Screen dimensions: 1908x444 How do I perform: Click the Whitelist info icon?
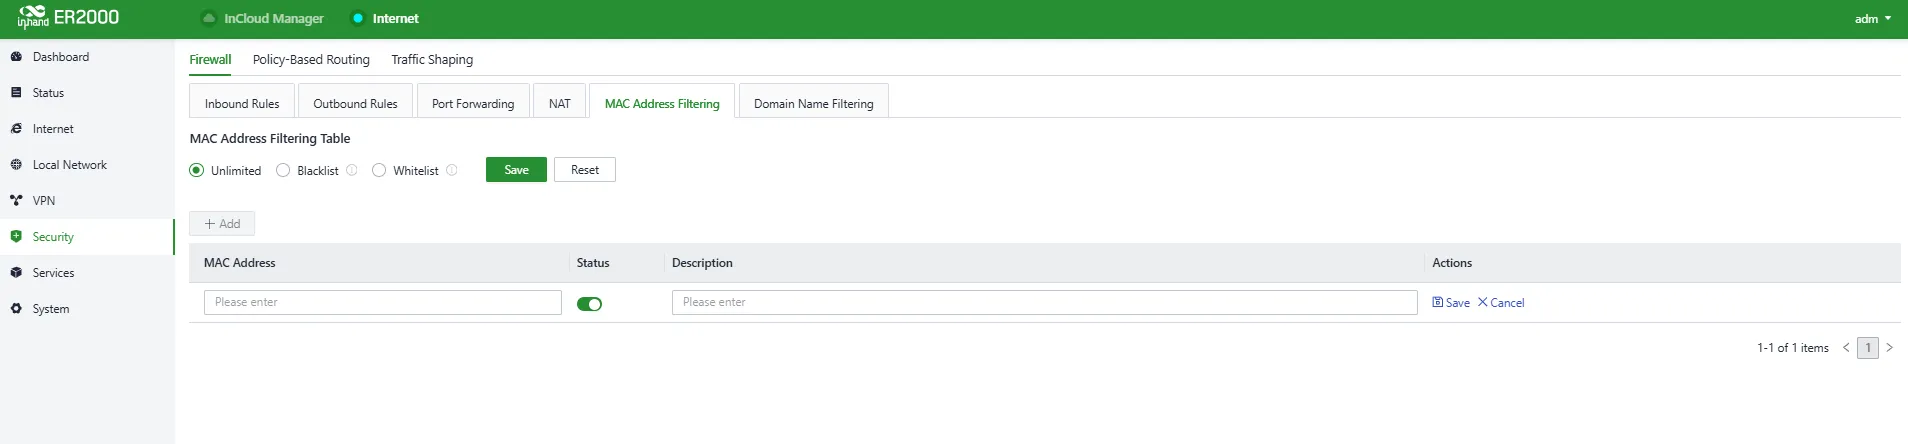452,170
